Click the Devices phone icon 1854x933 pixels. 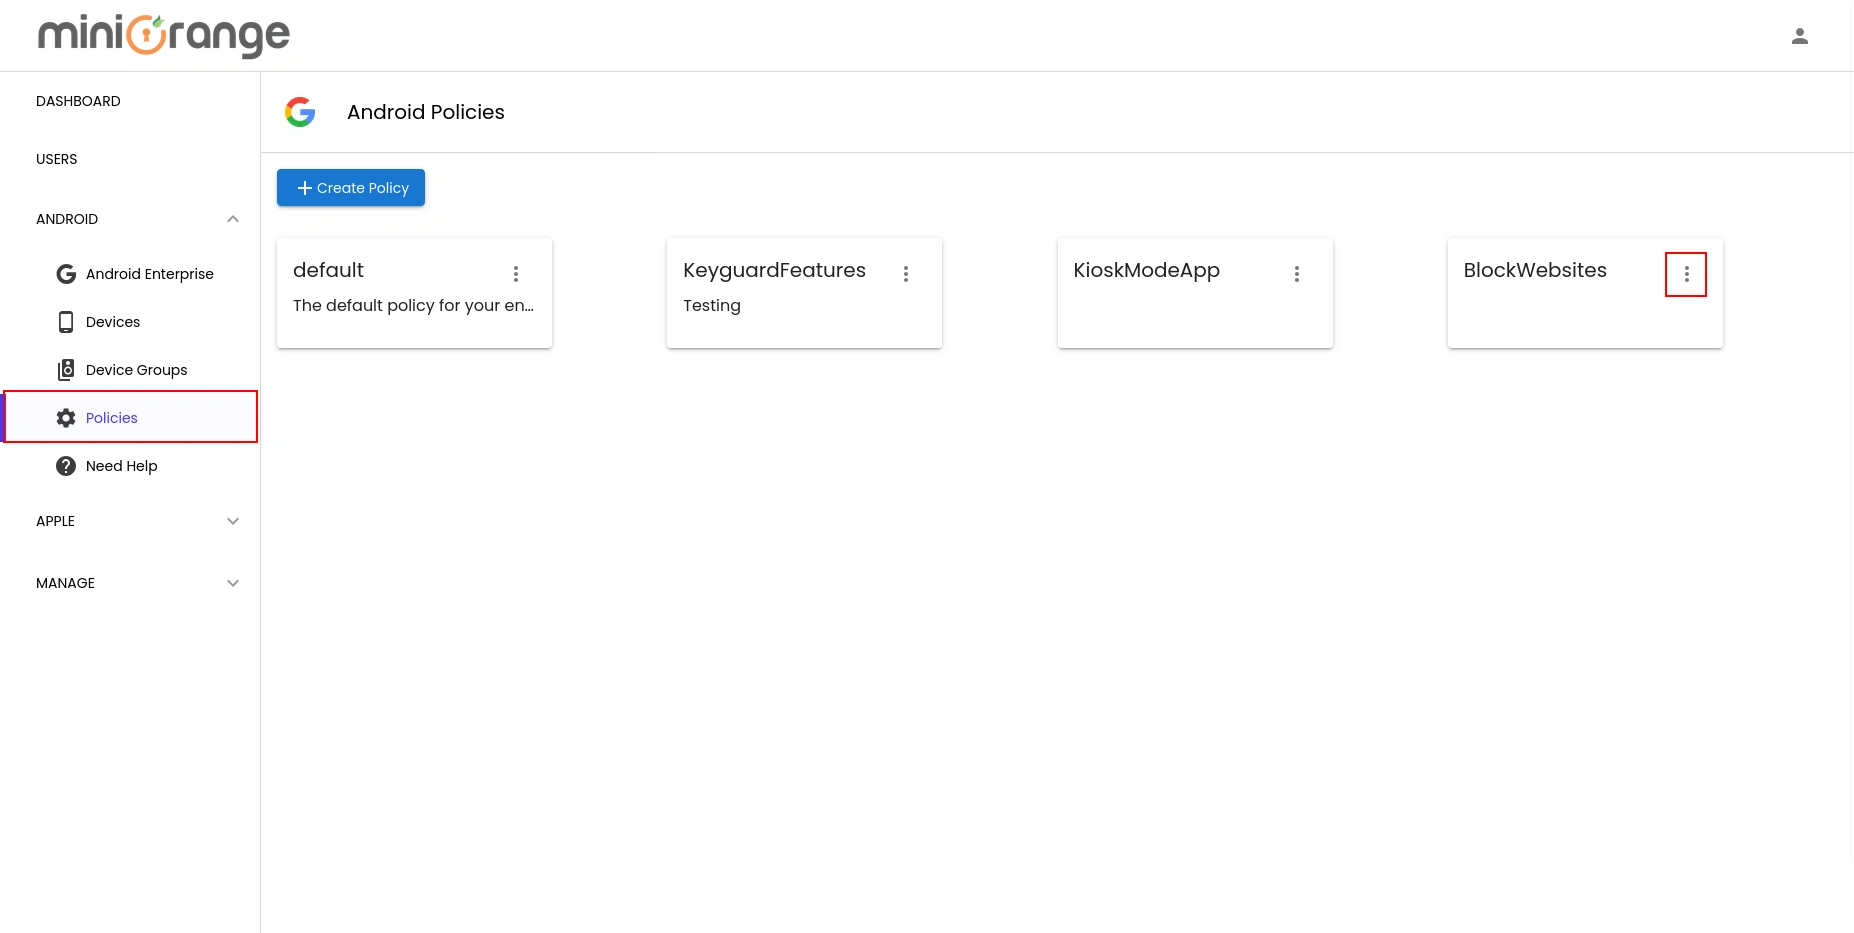click(x=65, y=321)
